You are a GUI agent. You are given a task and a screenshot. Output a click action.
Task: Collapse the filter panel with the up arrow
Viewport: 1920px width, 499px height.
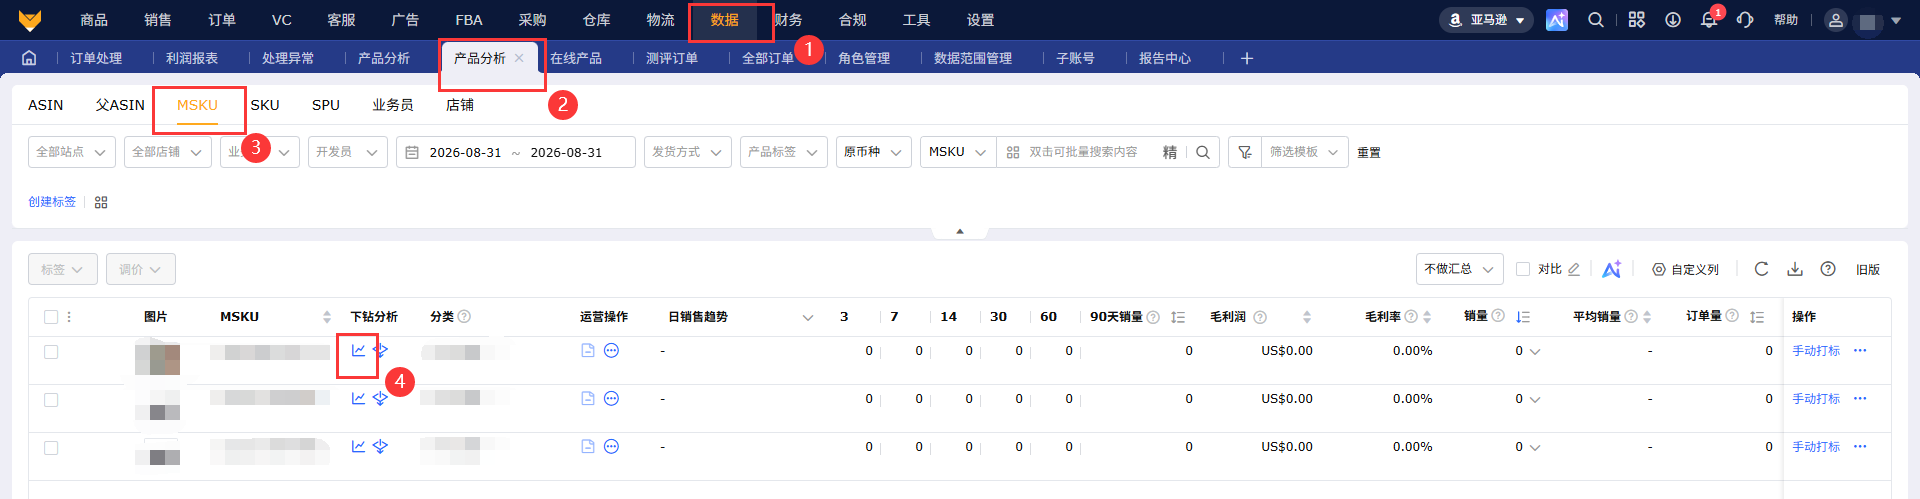pos(960,231)
